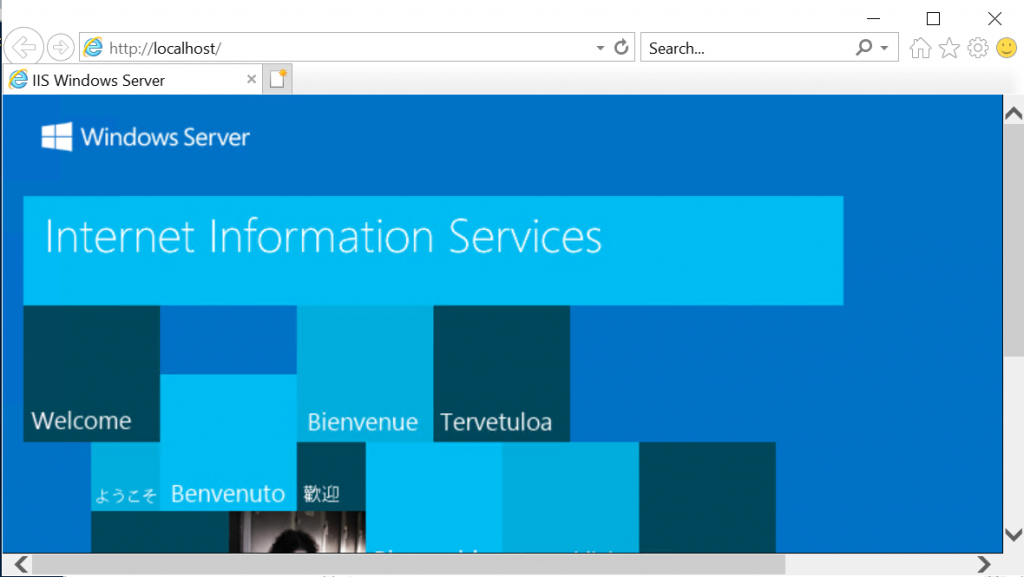Click the browser Forward arrow button
1024x577 pixels.
pyautogui.click(x=61, y=48)
